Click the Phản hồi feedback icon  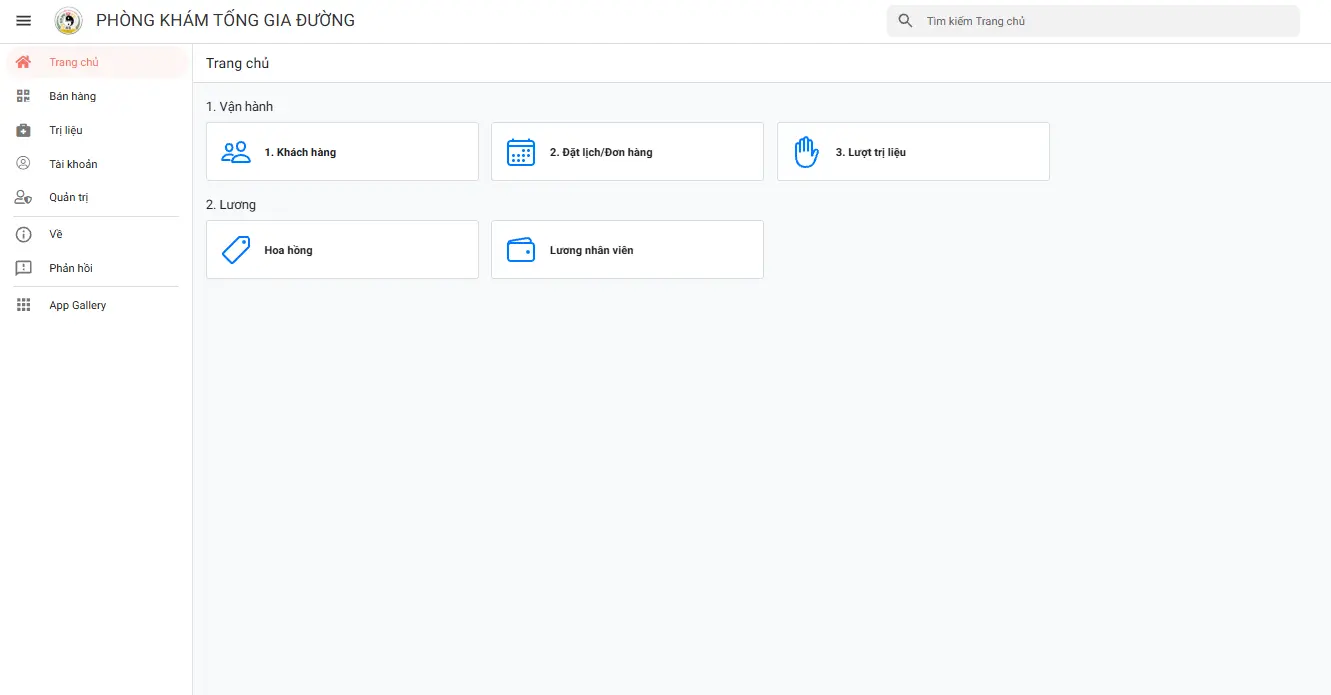pos(24,268)
